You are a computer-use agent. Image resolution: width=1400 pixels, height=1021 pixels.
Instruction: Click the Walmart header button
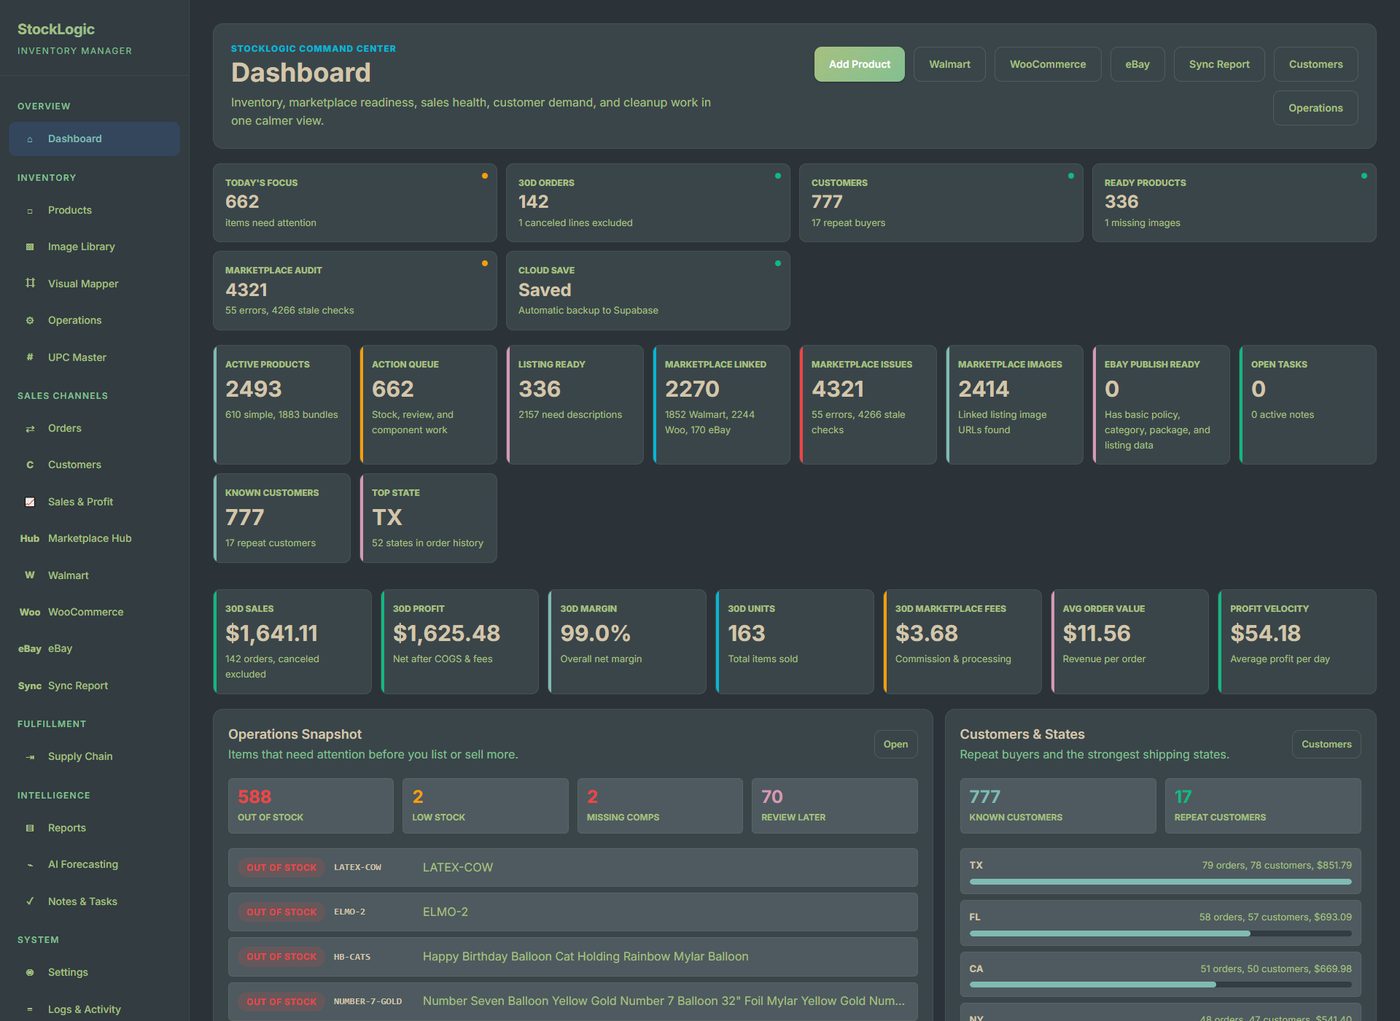coord(949,64)
